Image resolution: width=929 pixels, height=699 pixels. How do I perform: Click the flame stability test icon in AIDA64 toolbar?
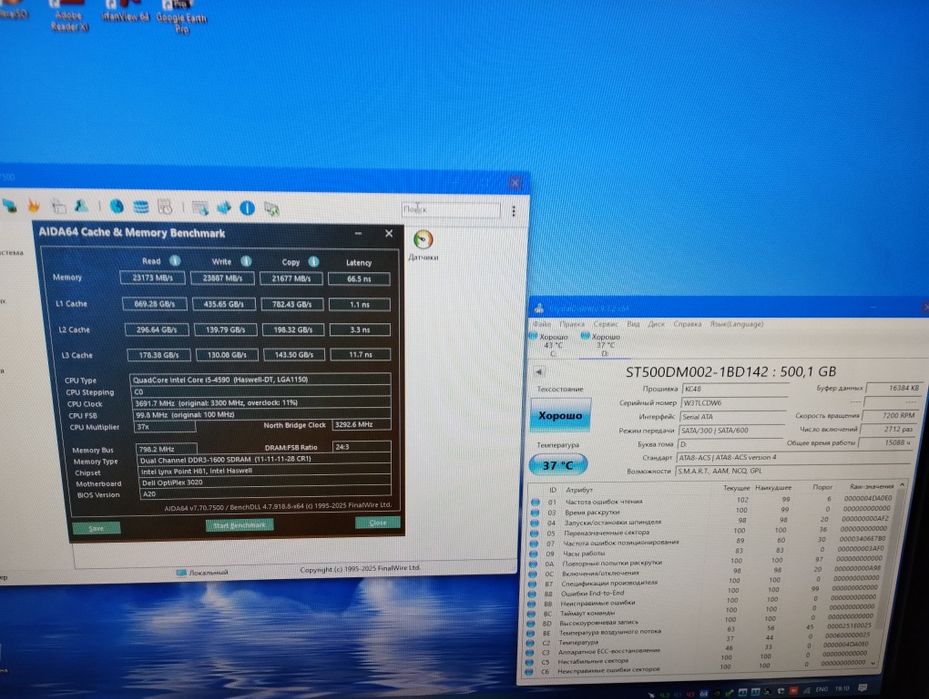point(33,206)
